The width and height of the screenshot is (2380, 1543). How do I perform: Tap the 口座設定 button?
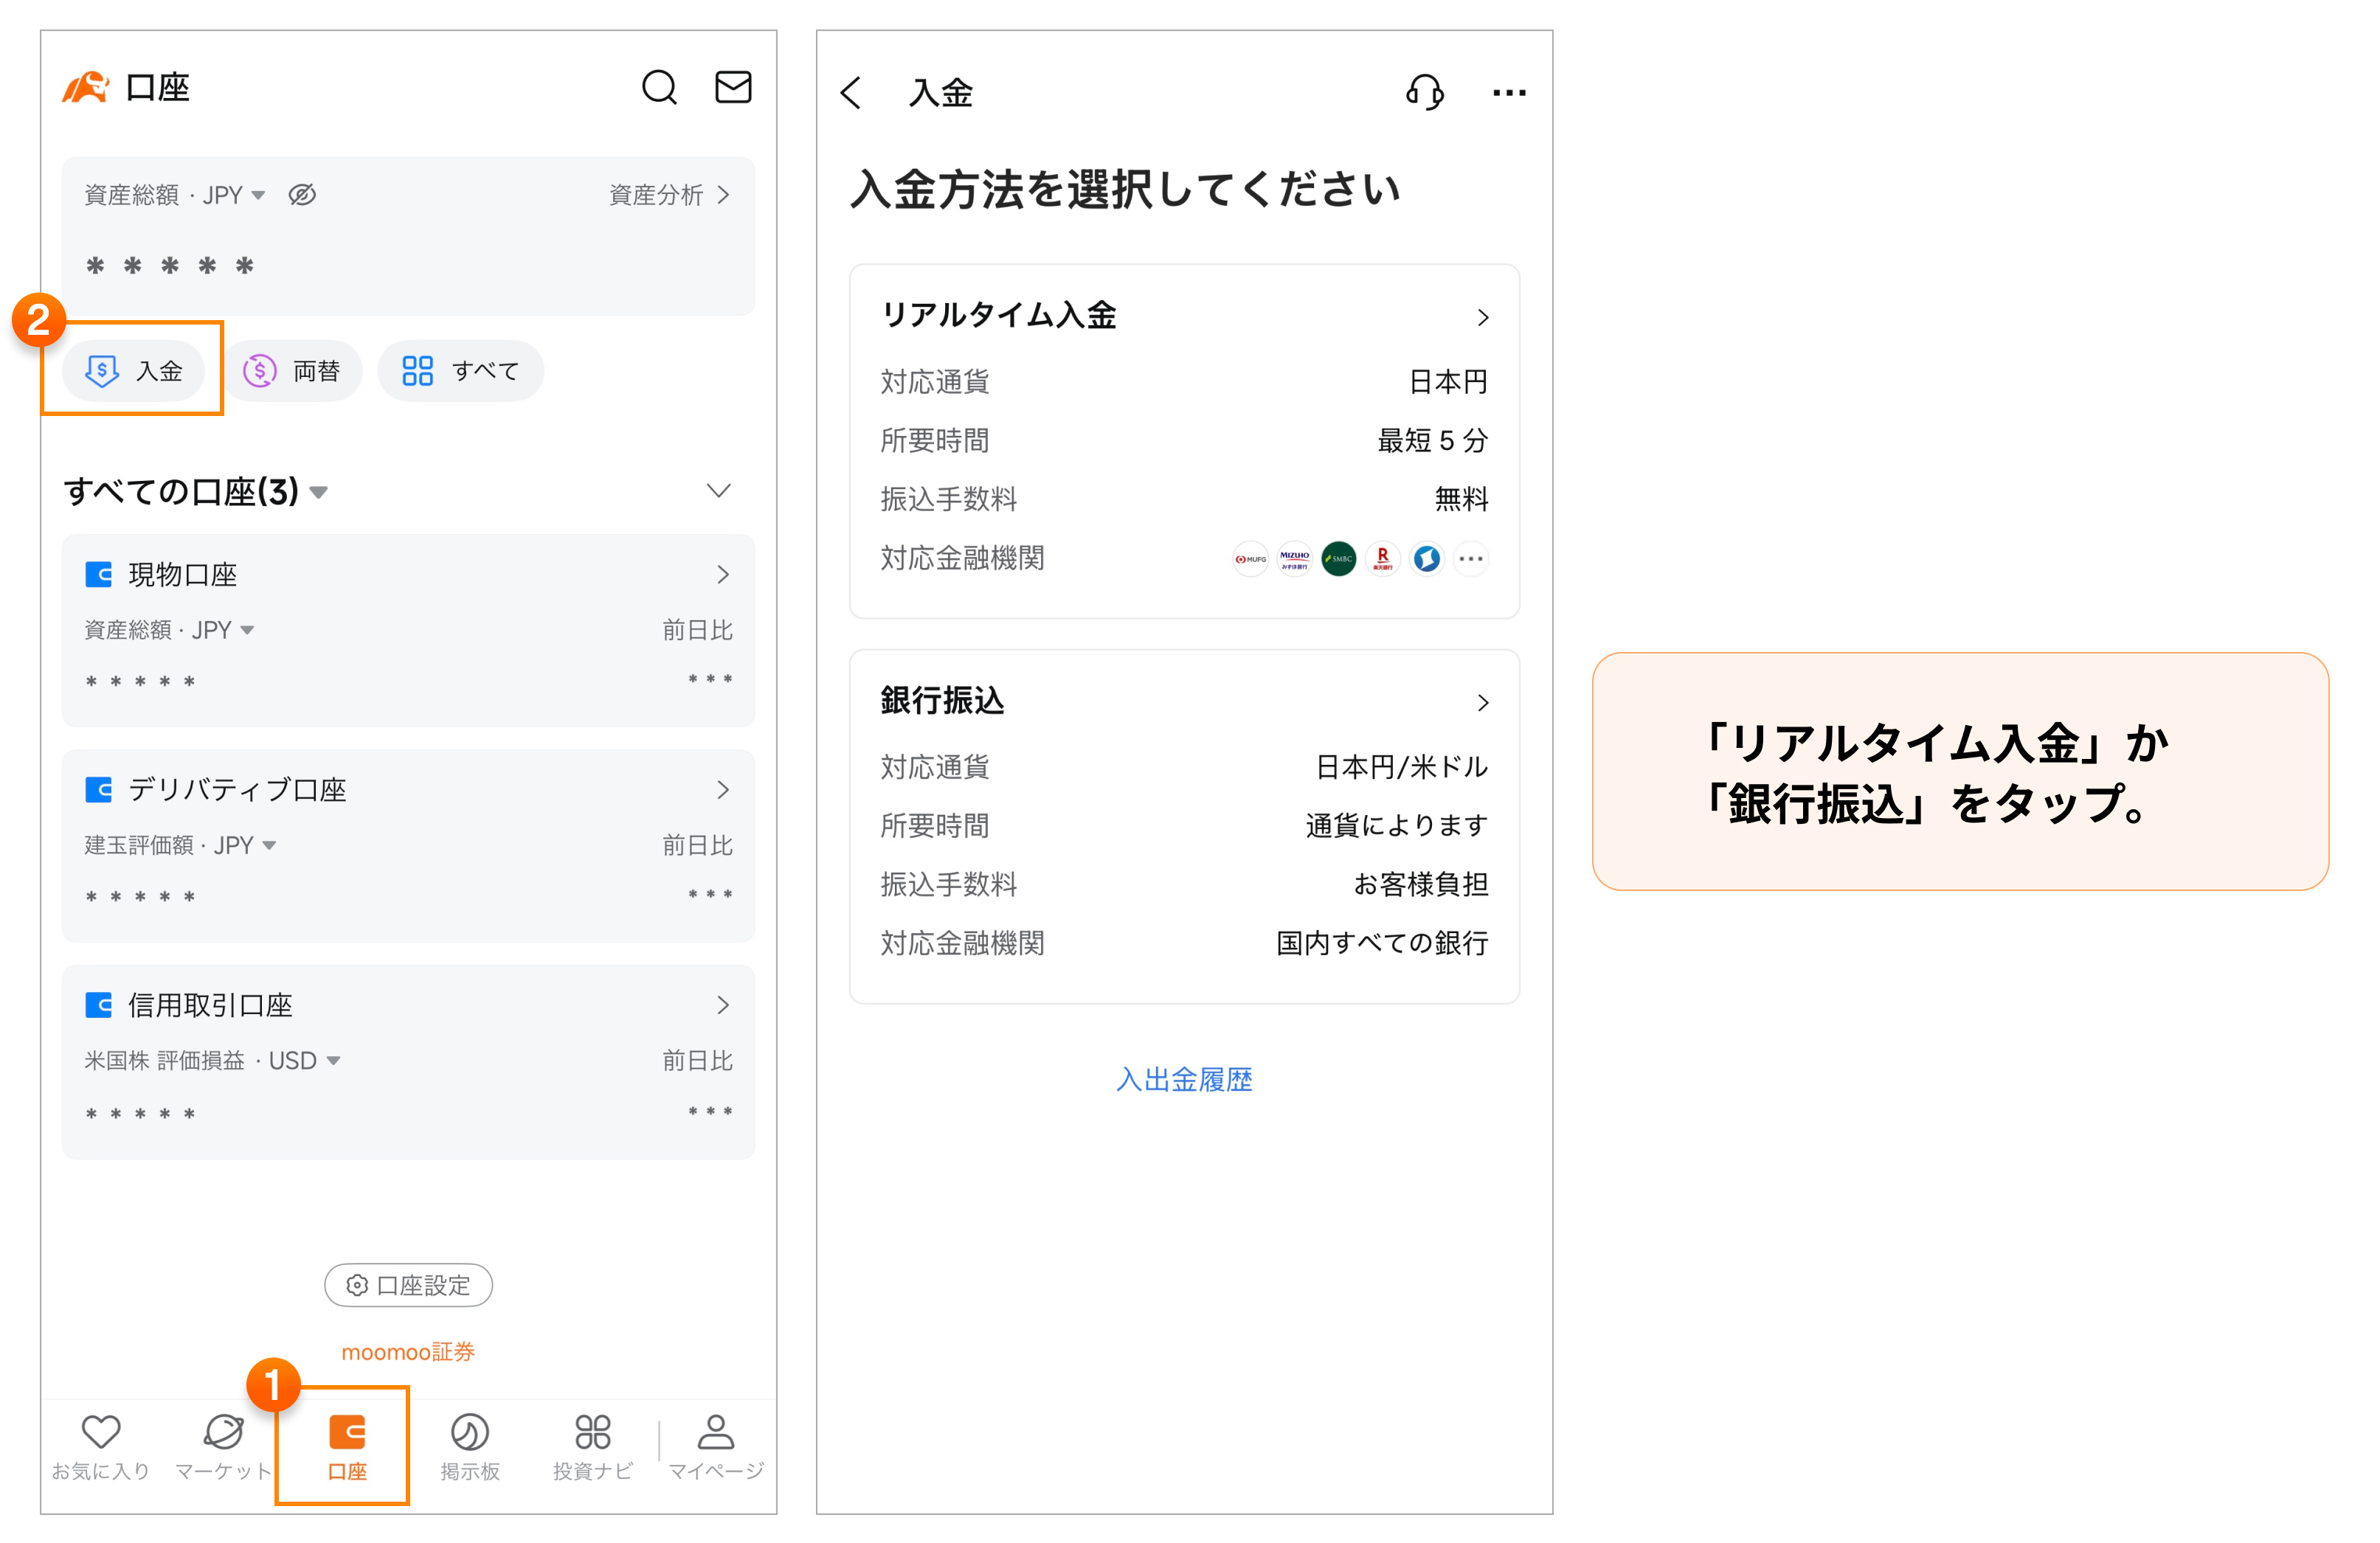[x=408, y=1285]
